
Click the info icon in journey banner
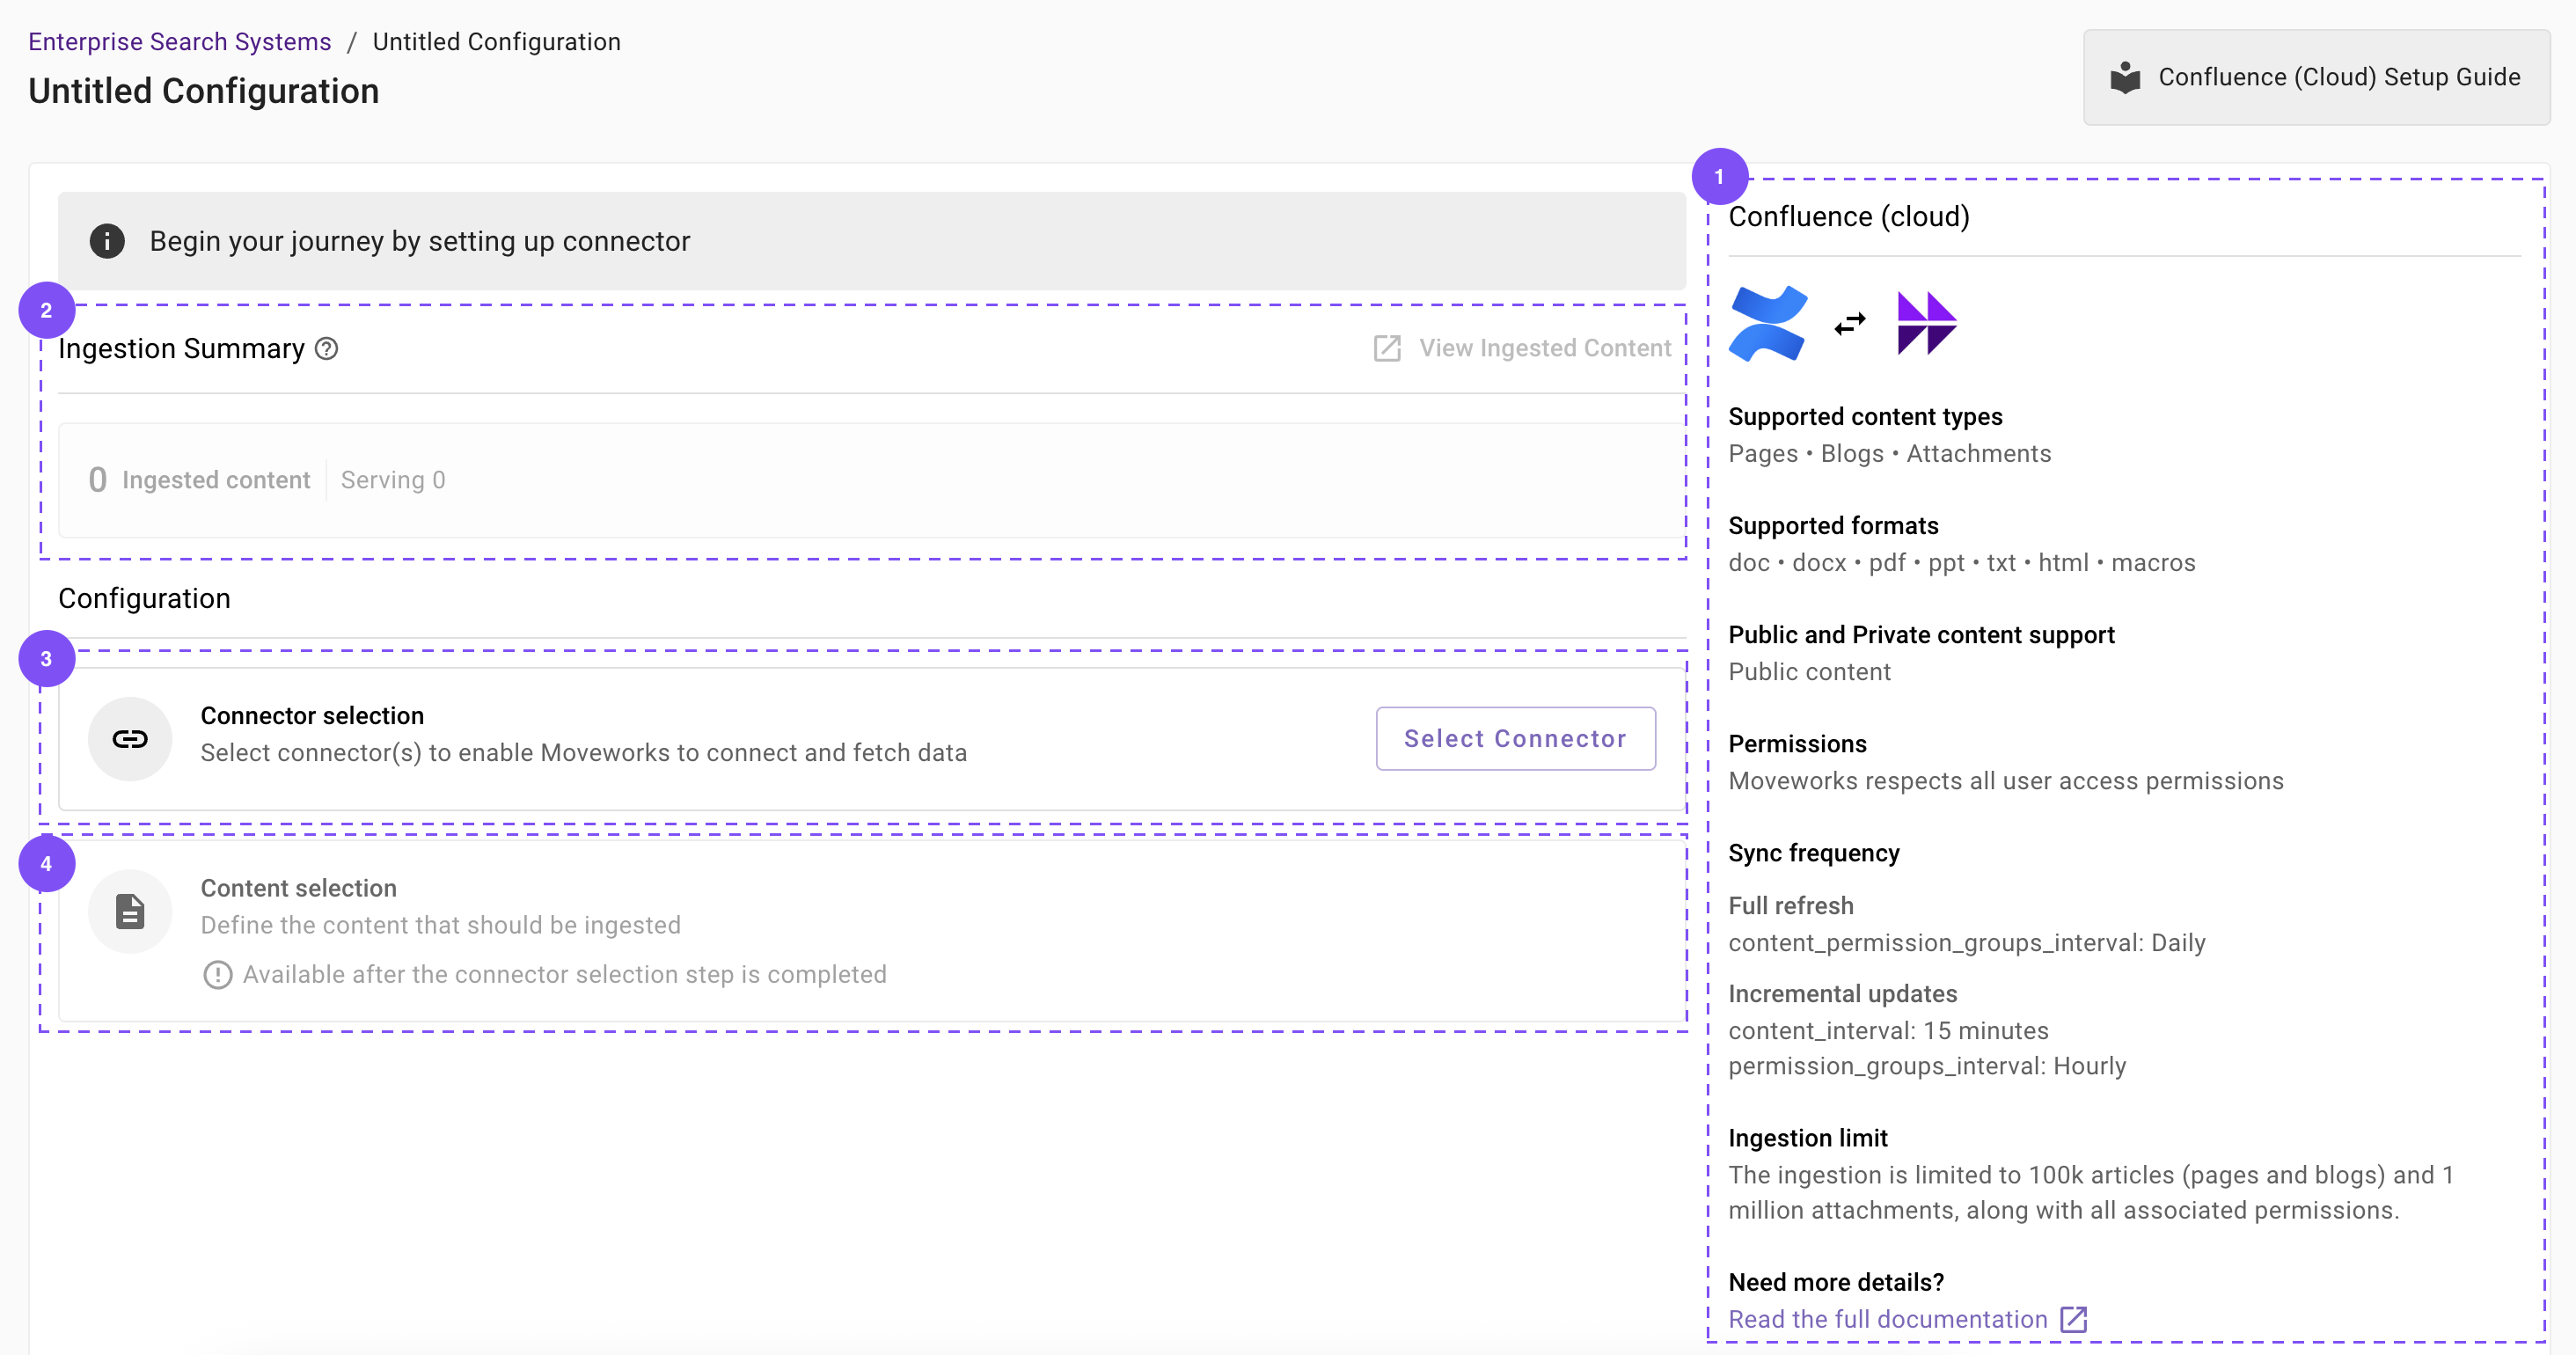coord(107,241)
